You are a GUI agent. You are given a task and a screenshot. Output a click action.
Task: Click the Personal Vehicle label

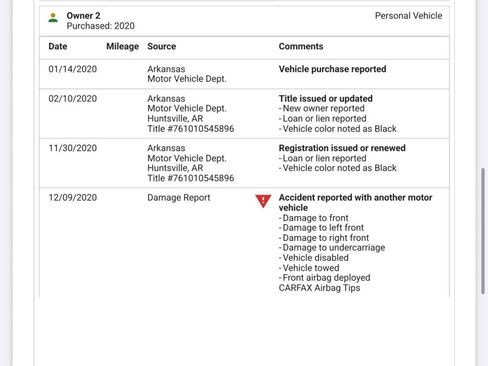[408, 16]
